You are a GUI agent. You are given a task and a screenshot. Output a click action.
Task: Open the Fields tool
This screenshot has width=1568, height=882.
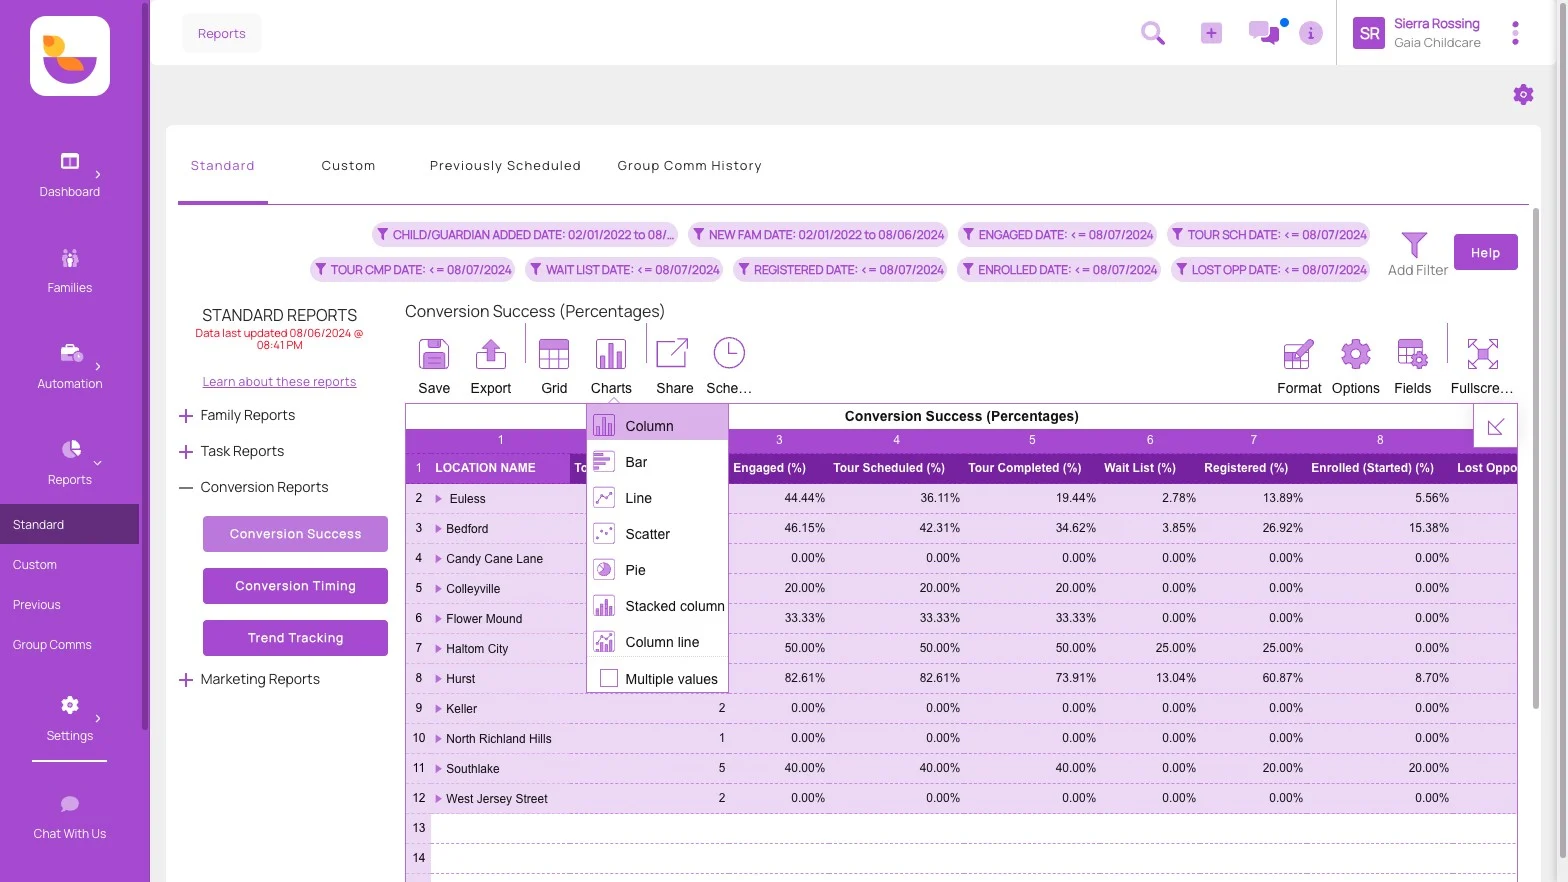[x=1413, y=354]
